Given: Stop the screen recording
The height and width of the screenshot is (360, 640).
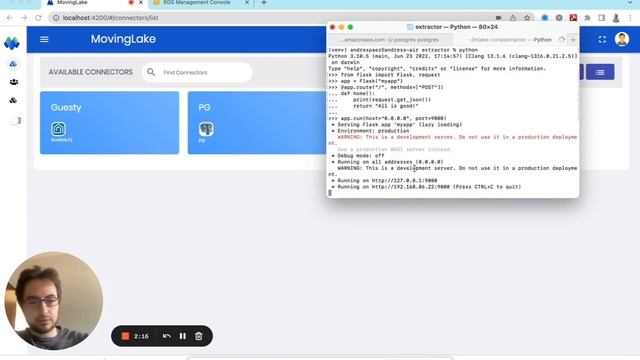Looking at the screenshot, I should pyautogui.click(x=125, y=336).
